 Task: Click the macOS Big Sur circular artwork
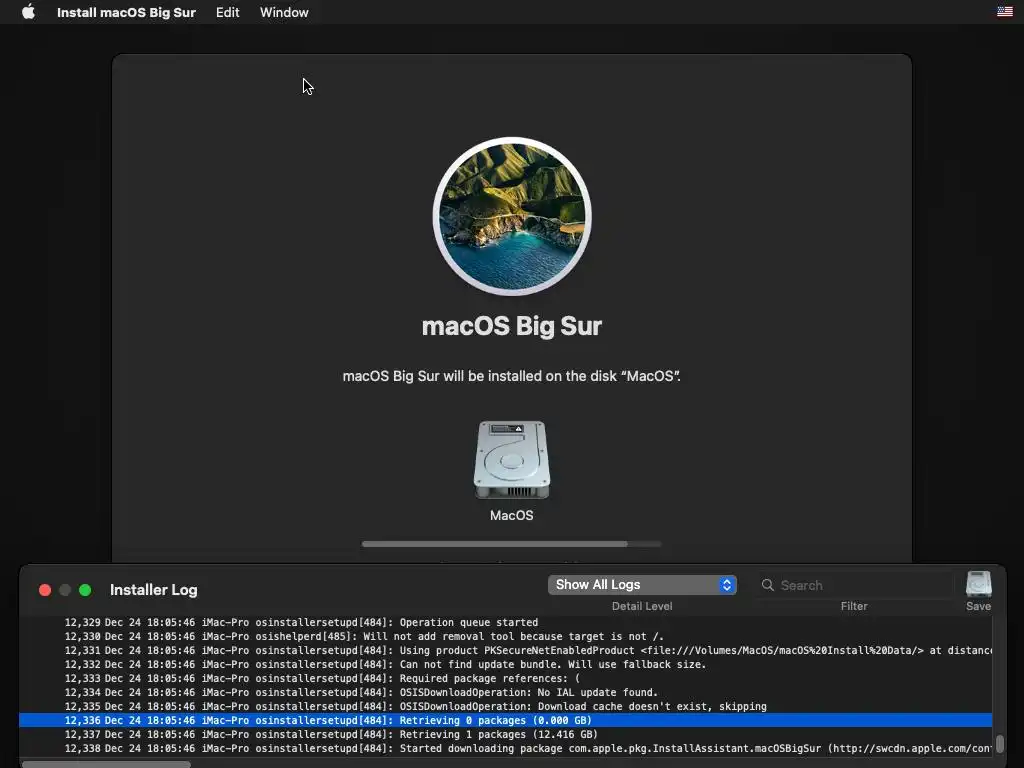point(512,216)
